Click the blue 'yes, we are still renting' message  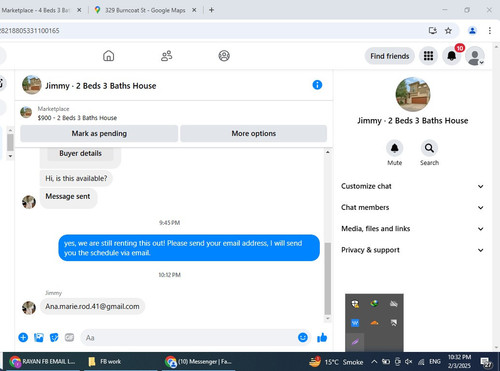tap(189, 248)
